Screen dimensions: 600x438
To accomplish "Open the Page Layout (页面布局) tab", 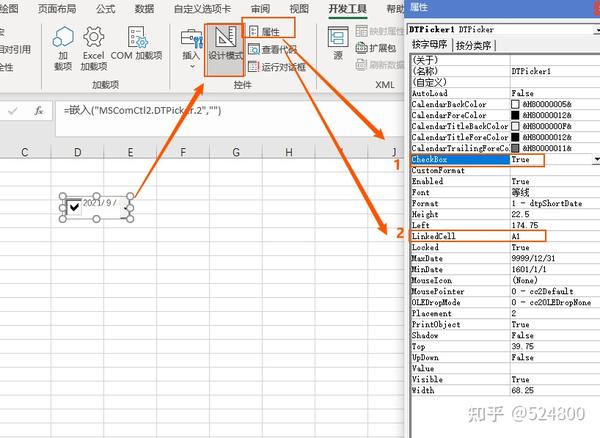I will click(x=57, y=8).
